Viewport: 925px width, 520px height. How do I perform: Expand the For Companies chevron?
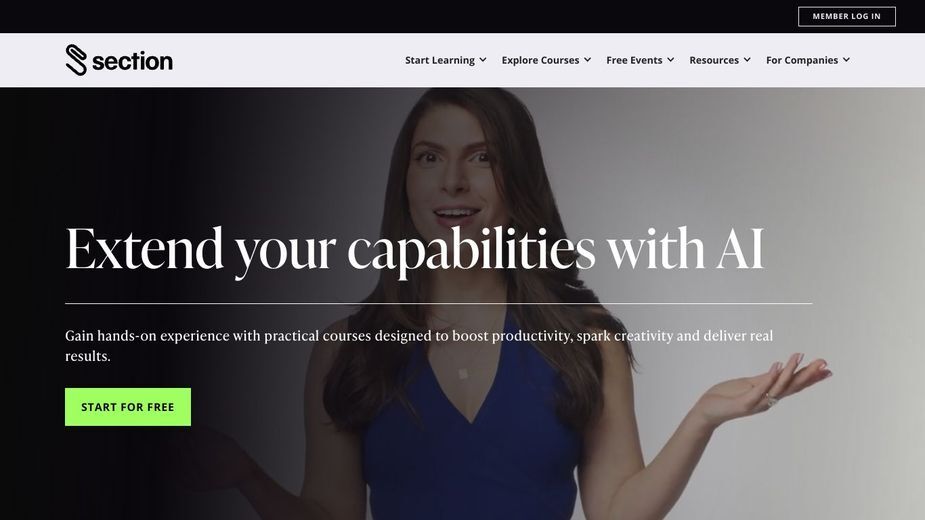coord(846,60)
